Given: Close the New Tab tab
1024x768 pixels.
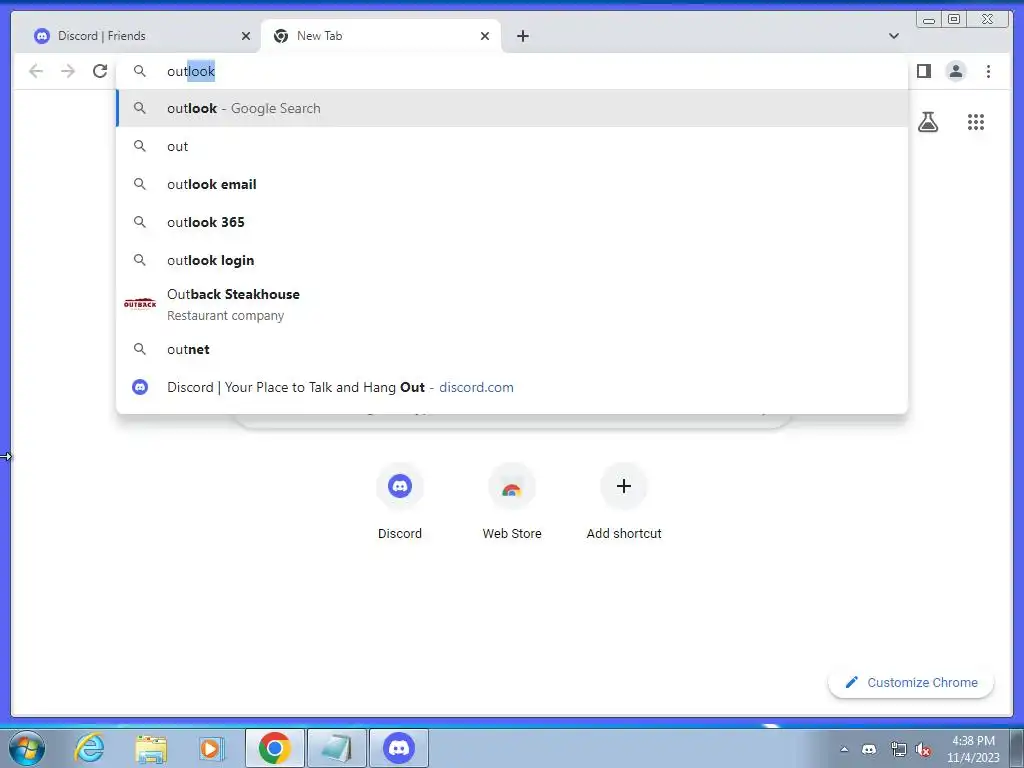Looking at the screenshot, I should [x=485, y=36].
